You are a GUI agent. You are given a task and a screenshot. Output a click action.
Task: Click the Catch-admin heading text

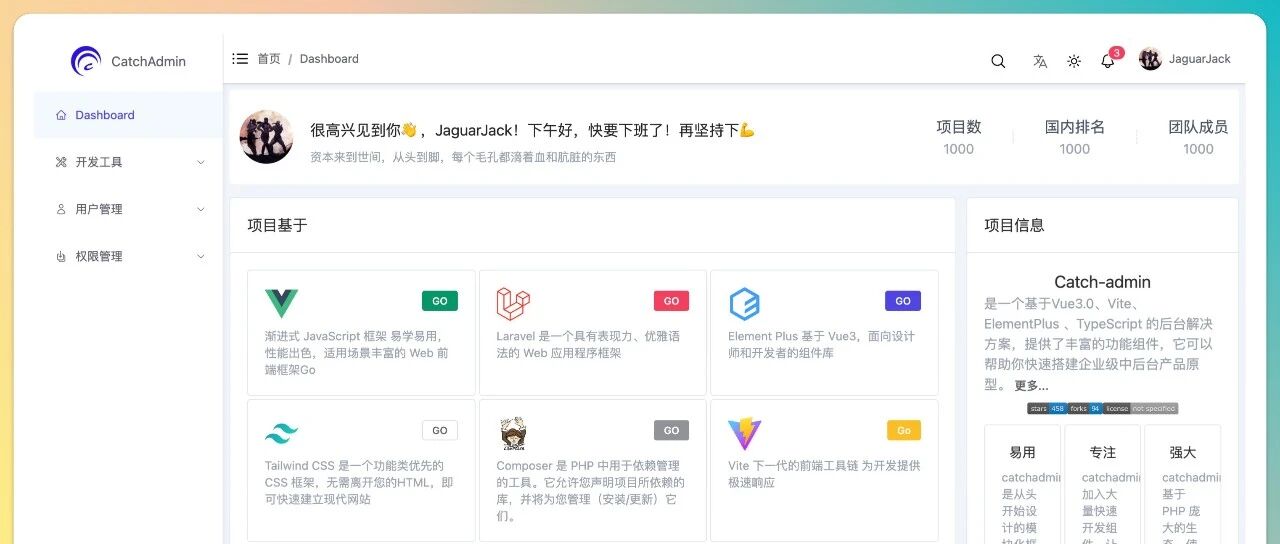1102,282
